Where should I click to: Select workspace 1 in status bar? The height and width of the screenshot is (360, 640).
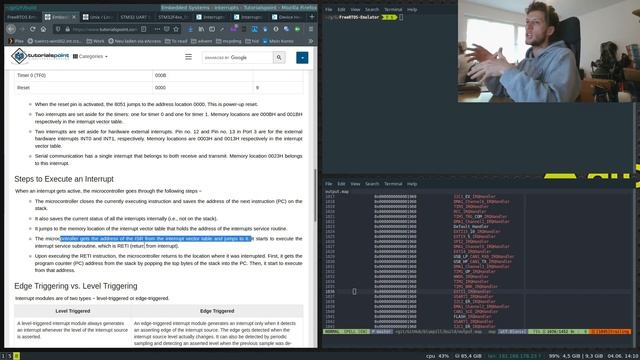pos(3,356)
